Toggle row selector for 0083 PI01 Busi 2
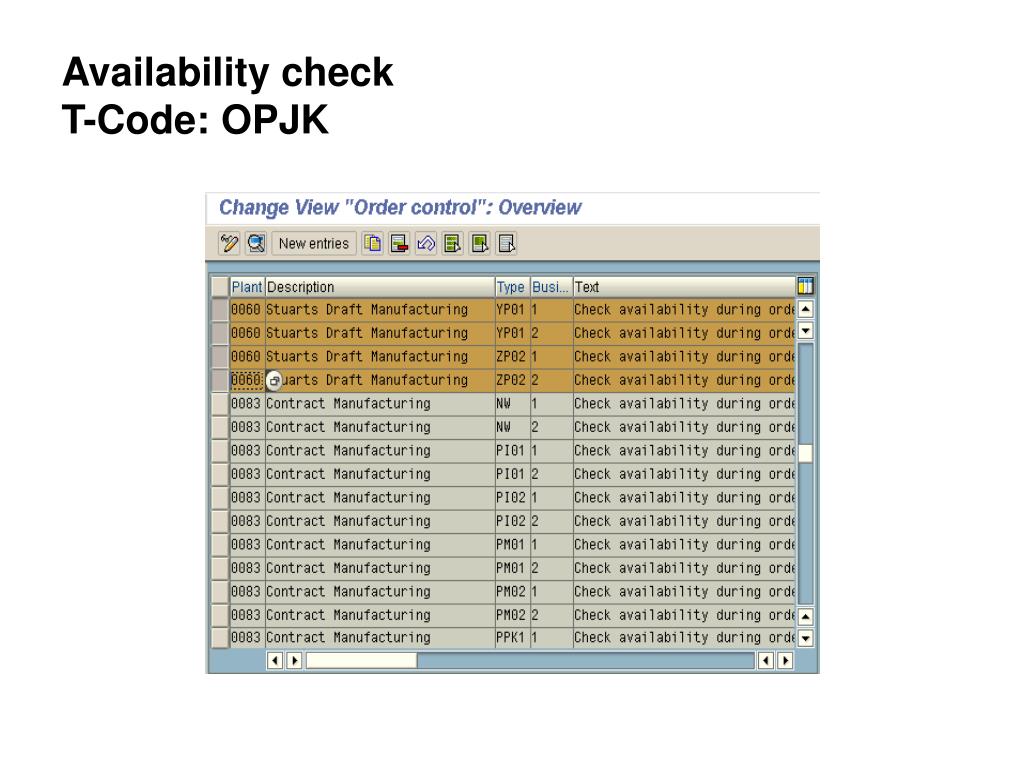Screen dimensions: 1024x768 [219, 474]
